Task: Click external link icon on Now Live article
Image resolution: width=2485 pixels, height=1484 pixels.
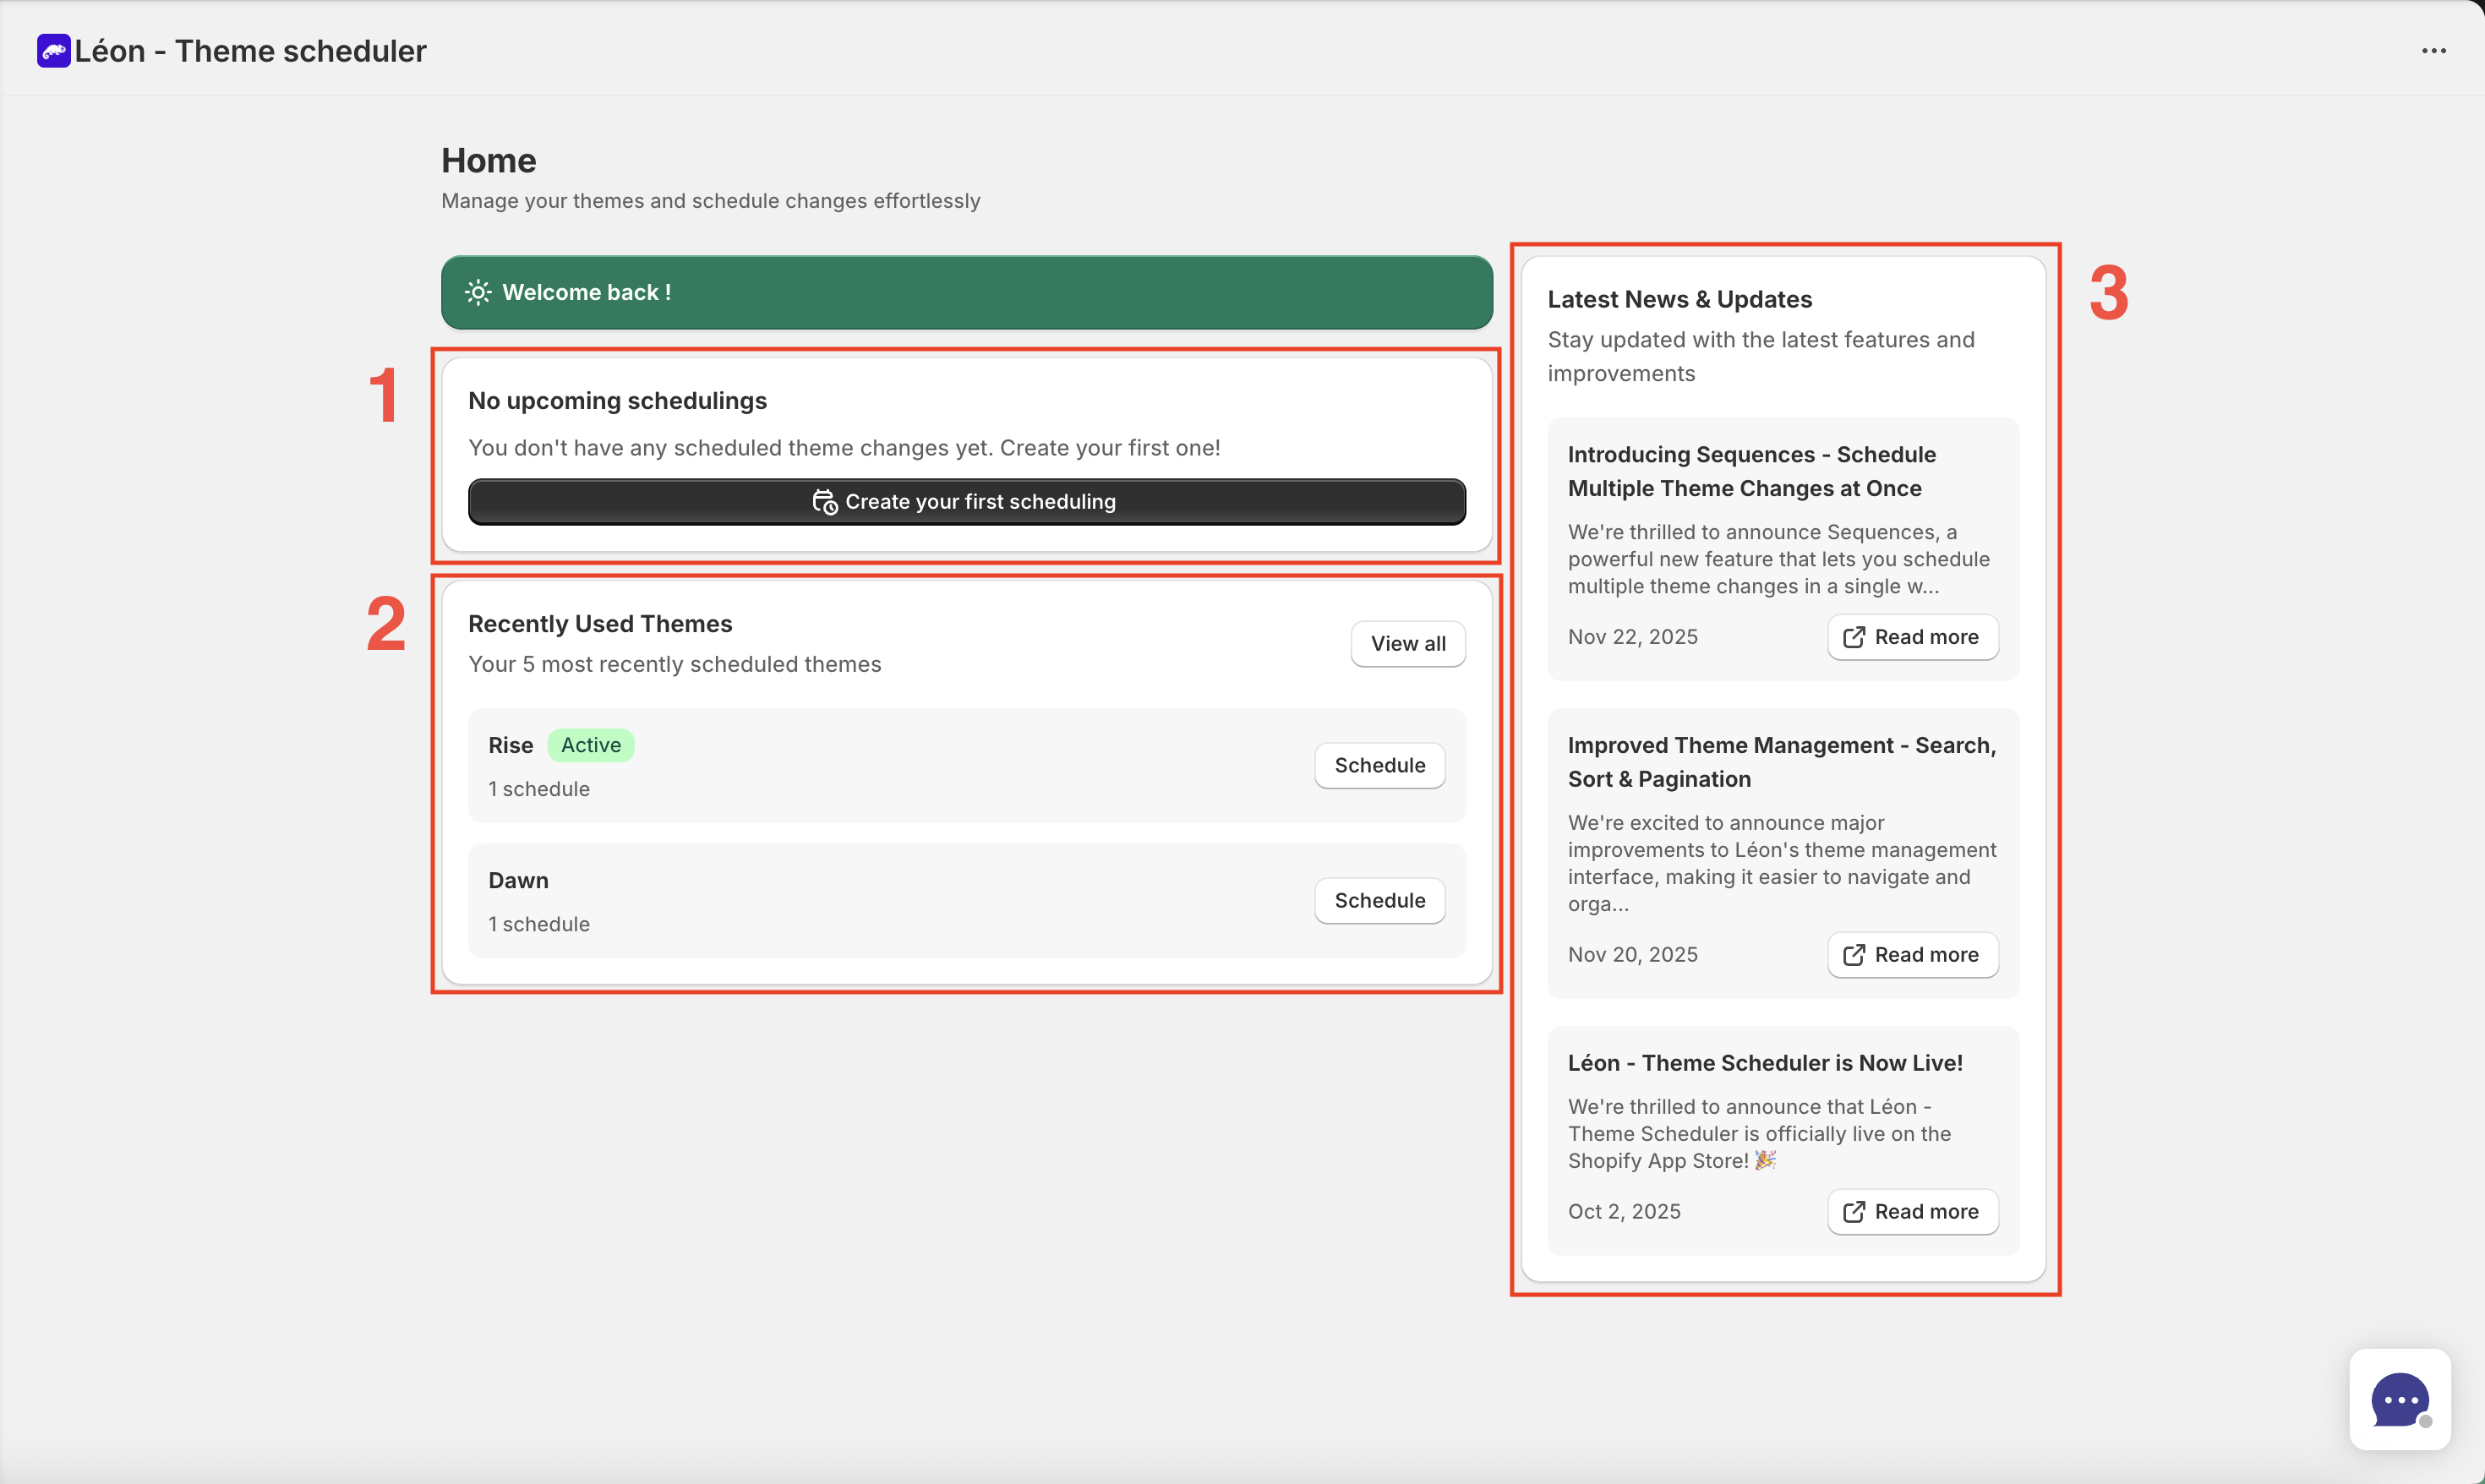Action: click(1853, 1212)
